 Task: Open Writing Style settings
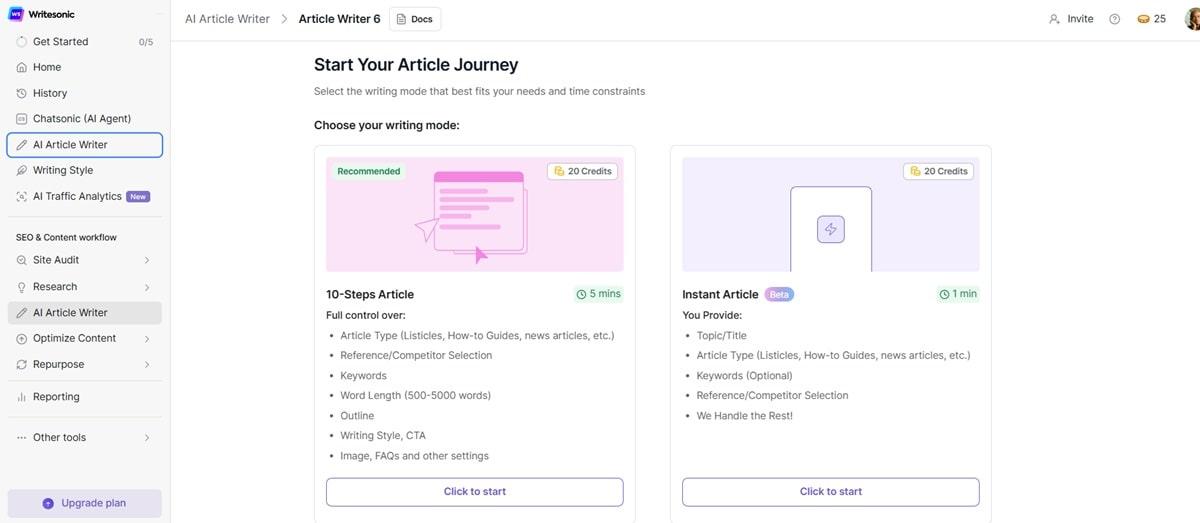85,171
